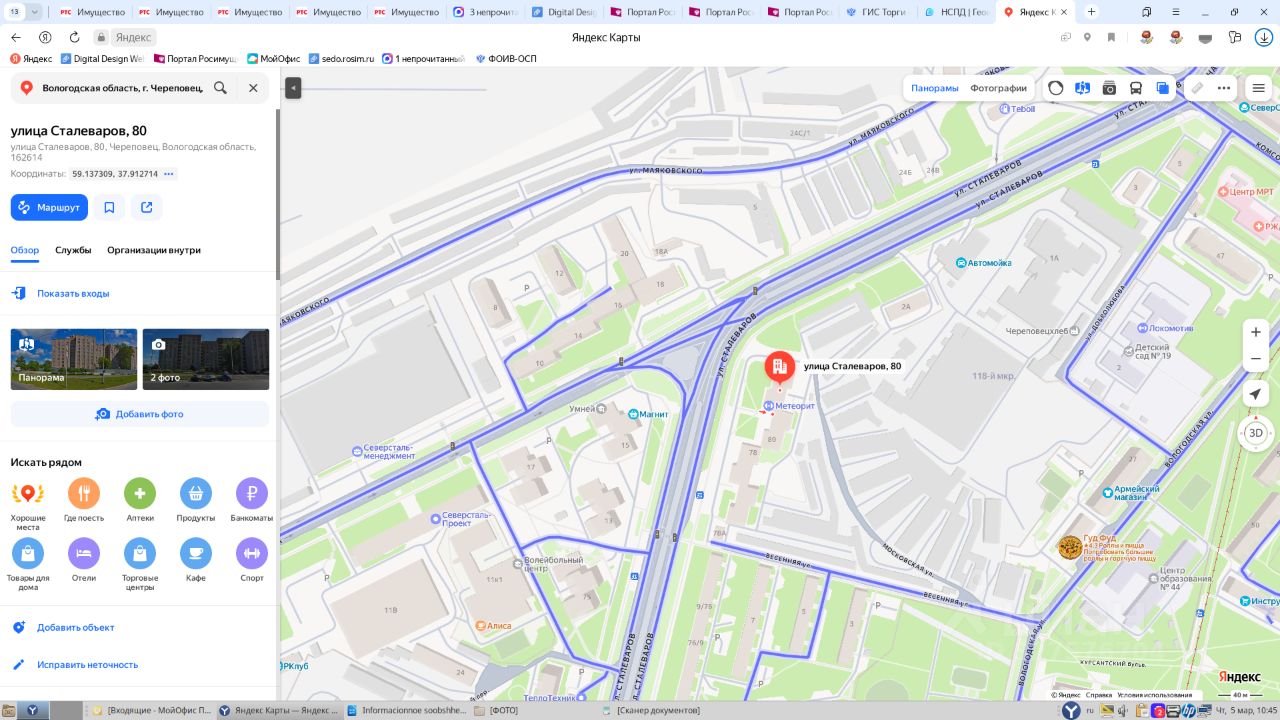1280x720 pixels.
Task: Search nearby Спорт
Action: [252, 560]
